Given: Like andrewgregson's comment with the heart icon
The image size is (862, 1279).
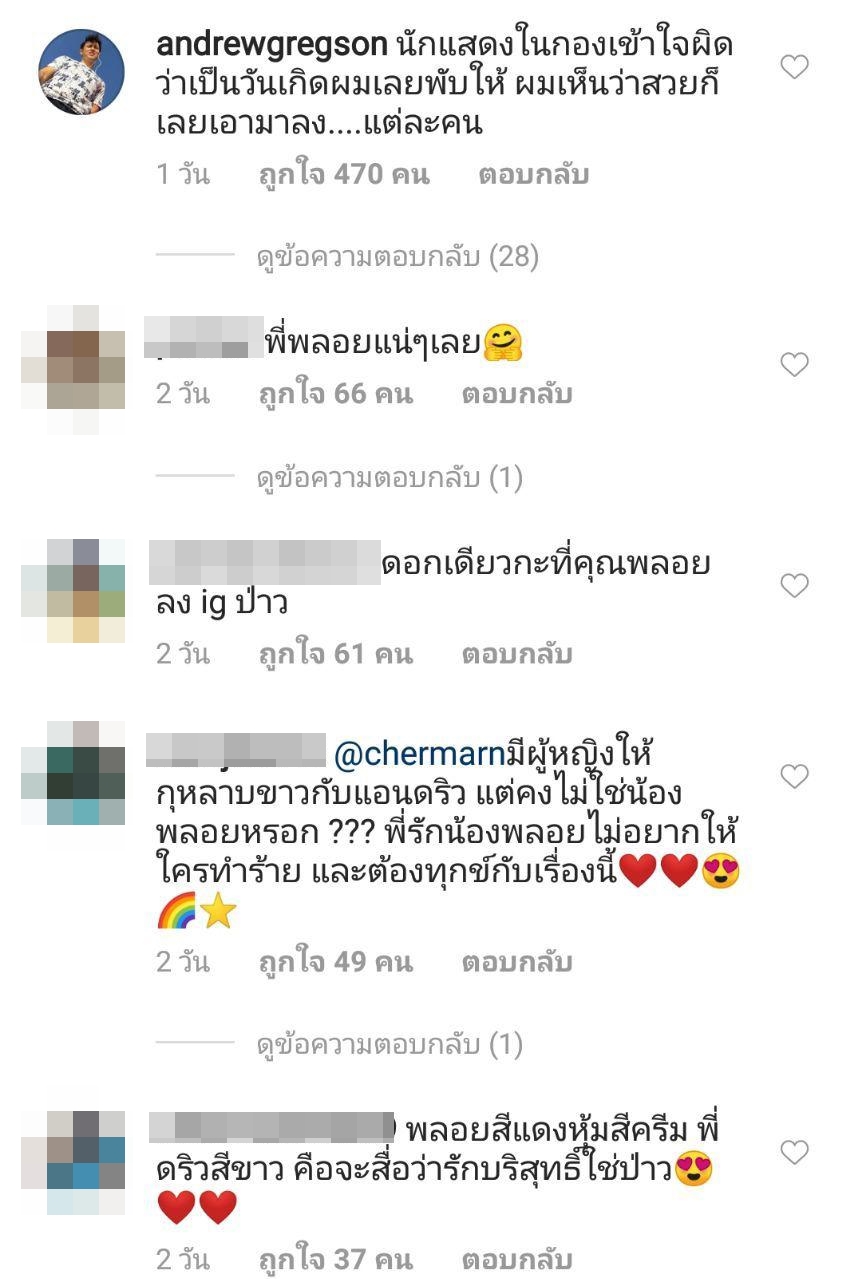Looking at the screenshot, I should (794, 67).
